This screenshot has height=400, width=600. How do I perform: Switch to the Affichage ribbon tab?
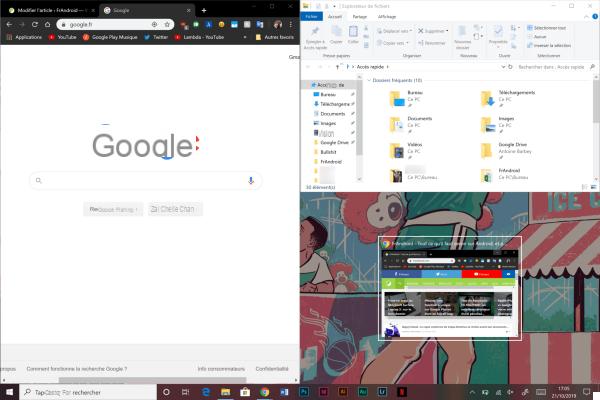[387, 16]
